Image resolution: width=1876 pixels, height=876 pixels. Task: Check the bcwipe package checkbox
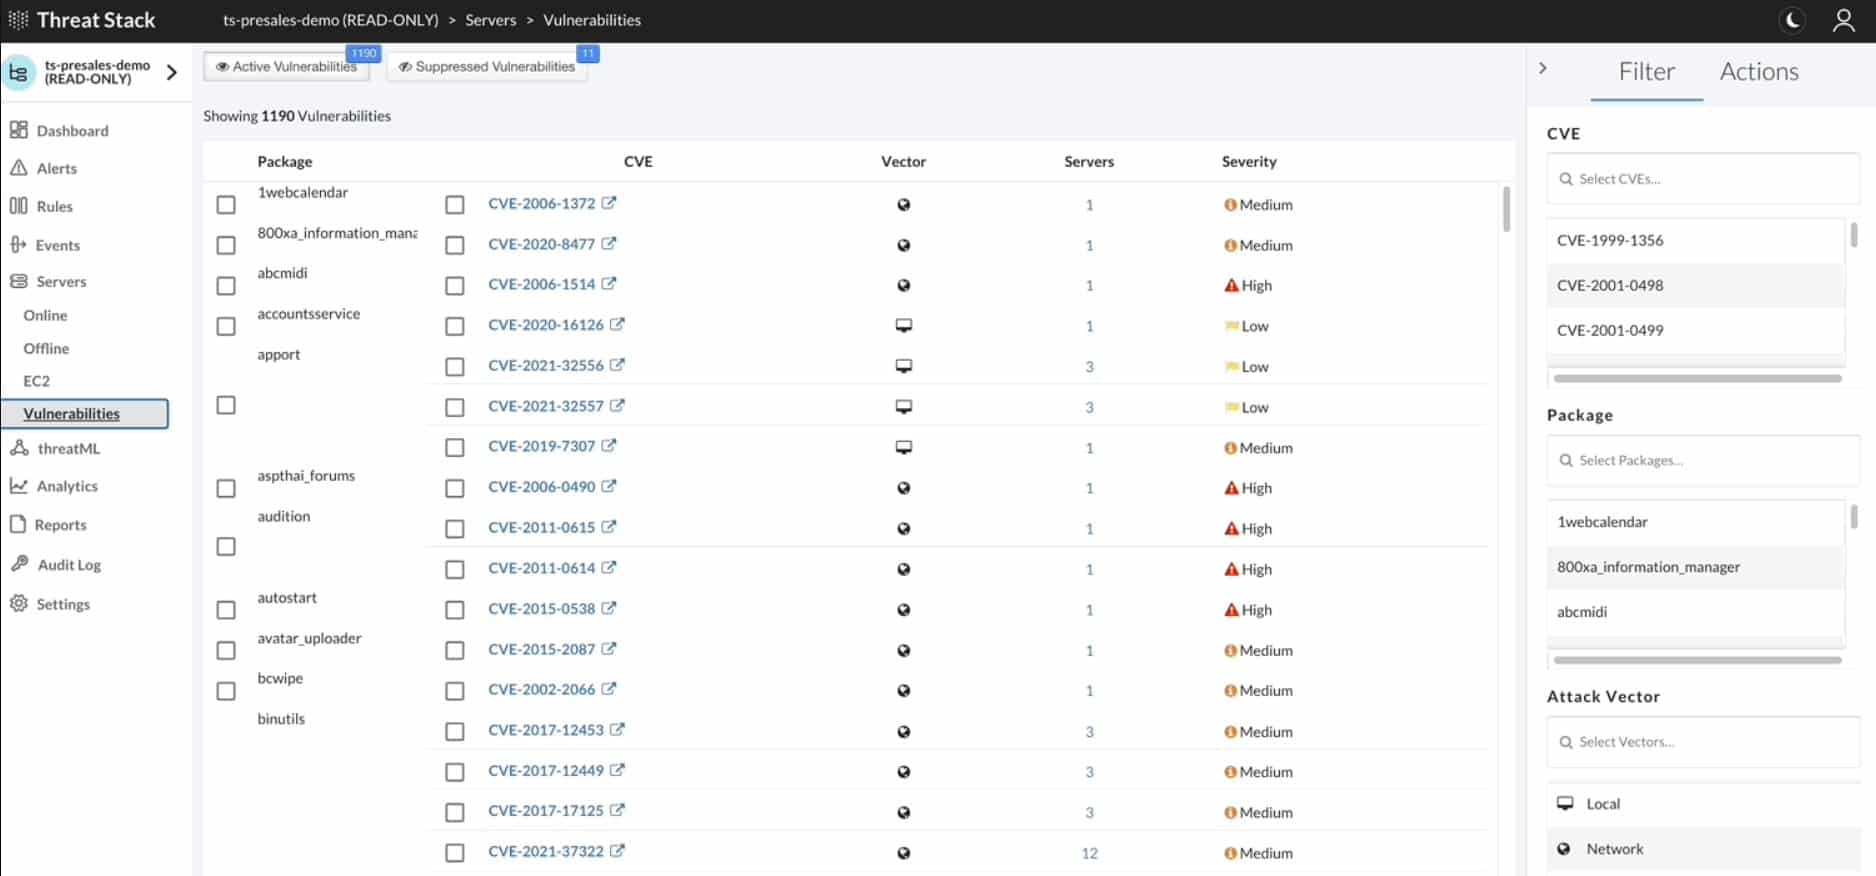[x=226, y=691]
